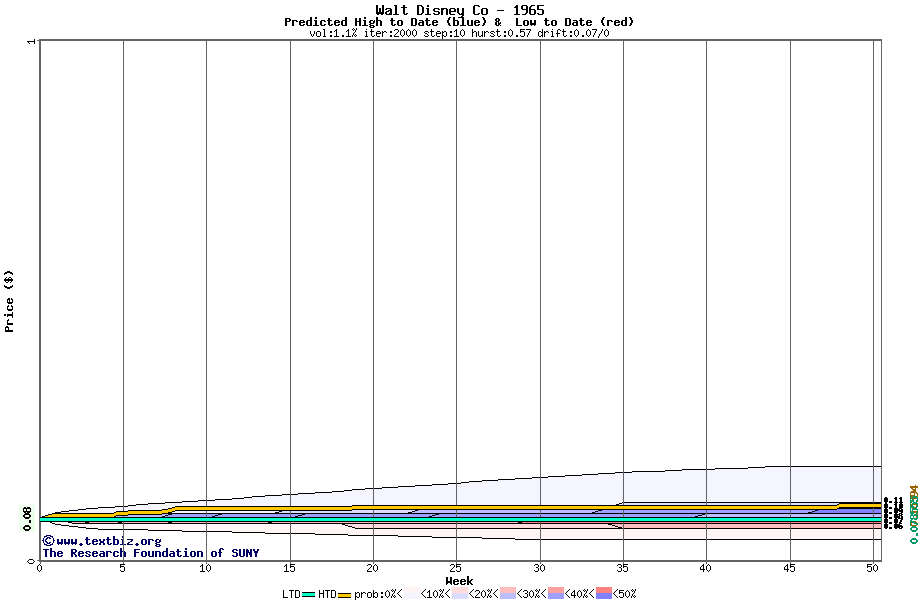
Task: Click the yellow high-to-date line in the chart
Action: click(460, 507)
